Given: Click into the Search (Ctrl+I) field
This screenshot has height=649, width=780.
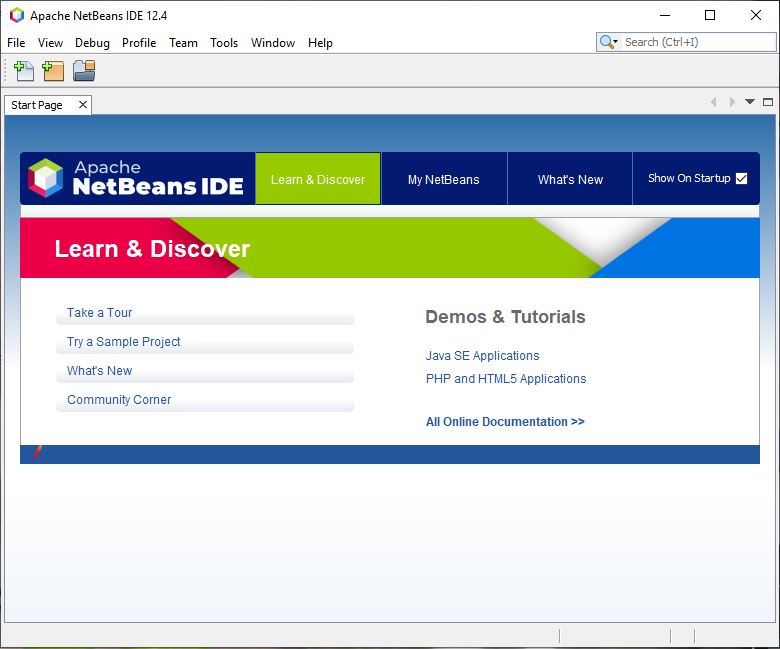Looking at the screenshot, I should [x=698, y=42].
